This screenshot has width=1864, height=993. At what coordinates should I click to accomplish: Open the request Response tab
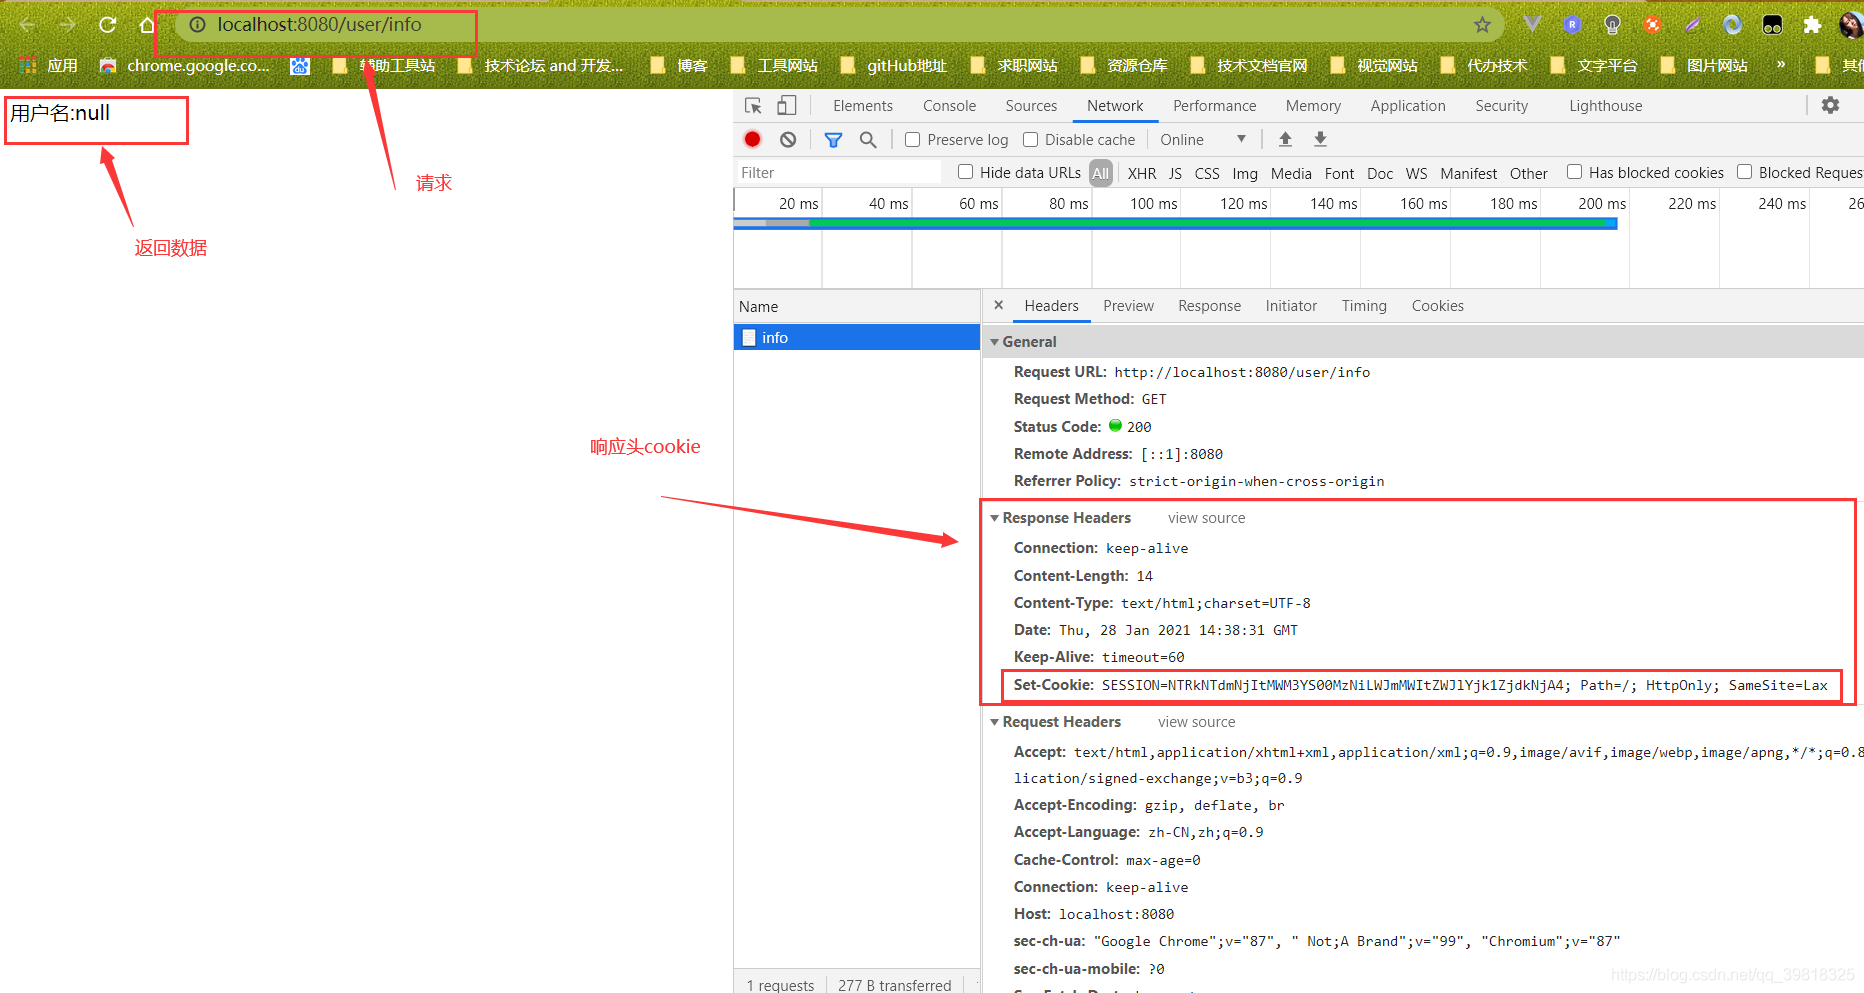[1209, 306]
